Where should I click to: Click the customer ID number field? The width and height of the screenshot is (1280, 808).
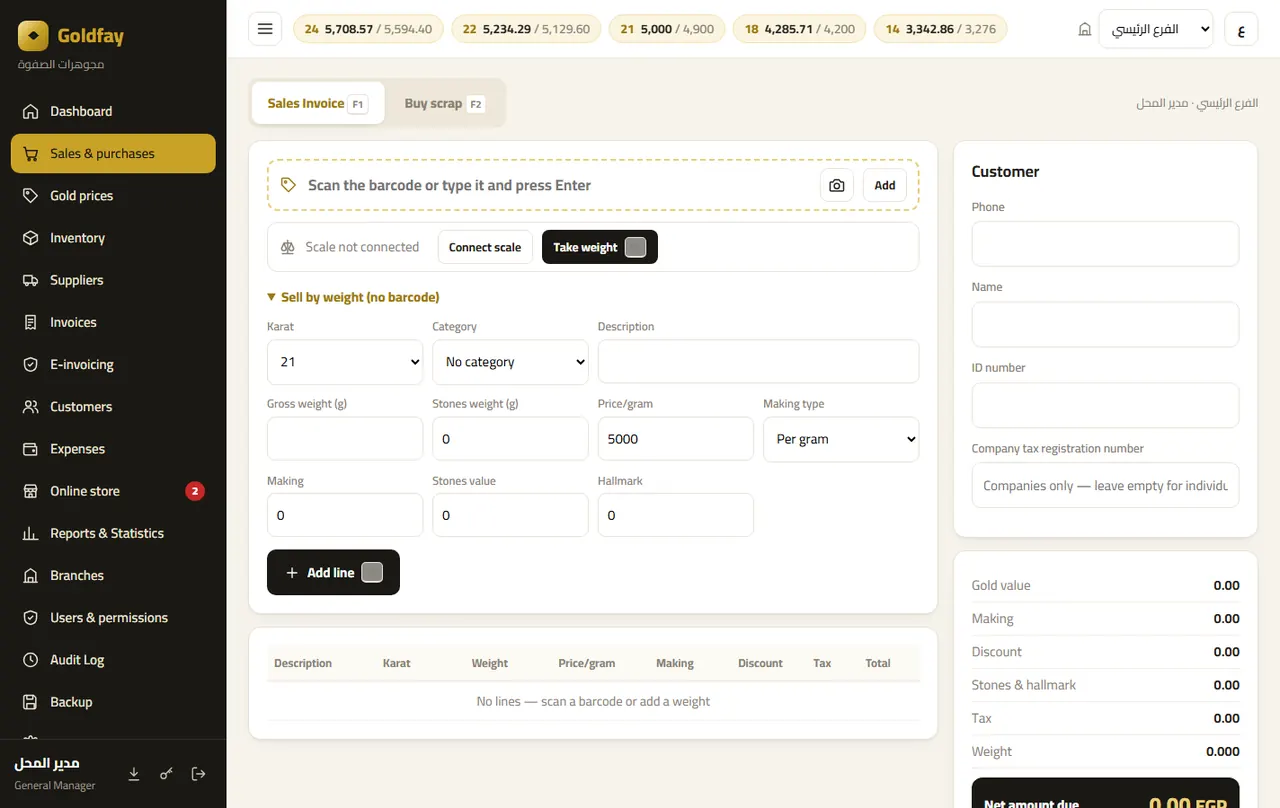(1105, 405)
